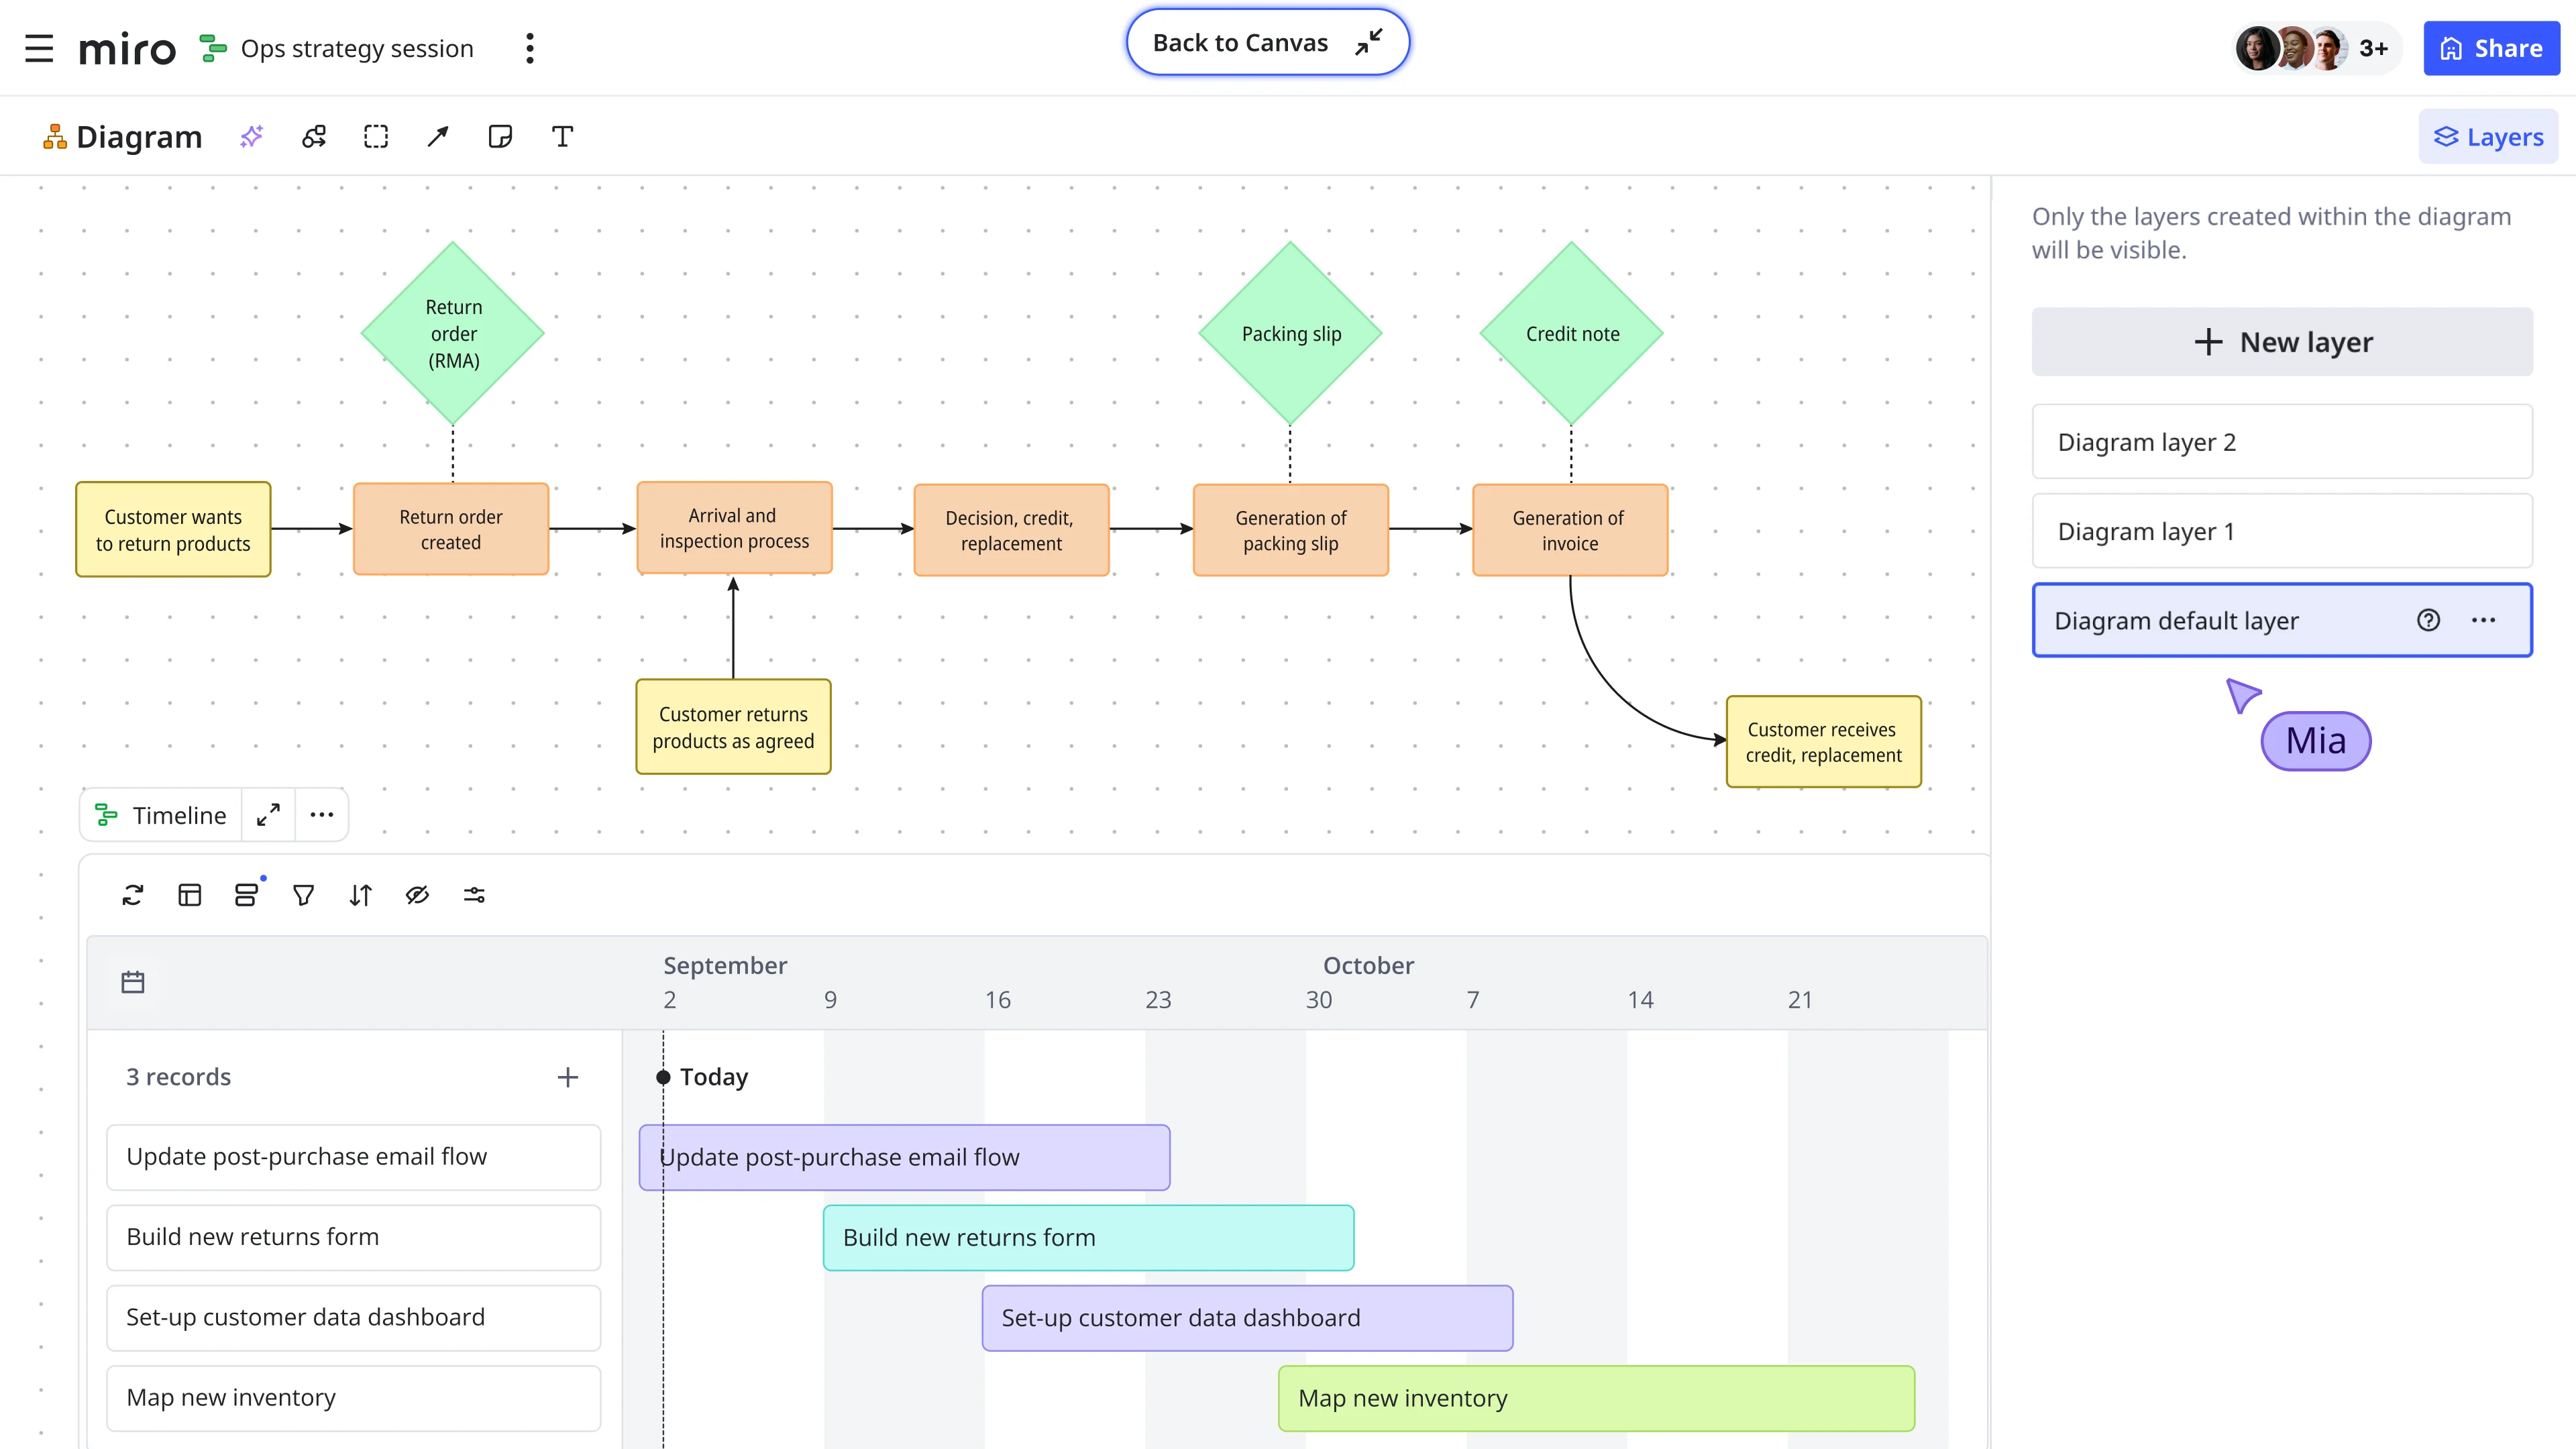Open the timeline settings sliders icon
The image size is (2576, 1449).
point(474,895)
